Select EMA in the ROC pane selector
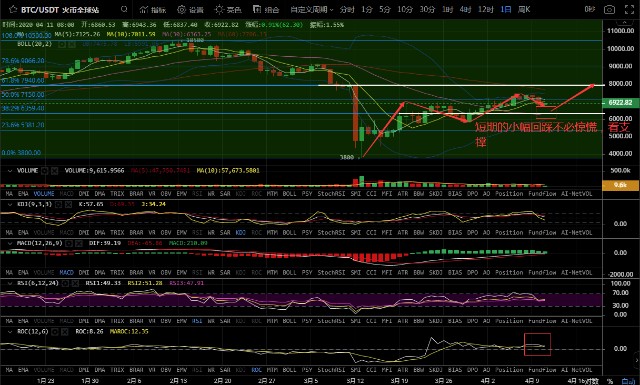Image resolution: width=640 pixels, height=385 pixels. pos(23,370)
